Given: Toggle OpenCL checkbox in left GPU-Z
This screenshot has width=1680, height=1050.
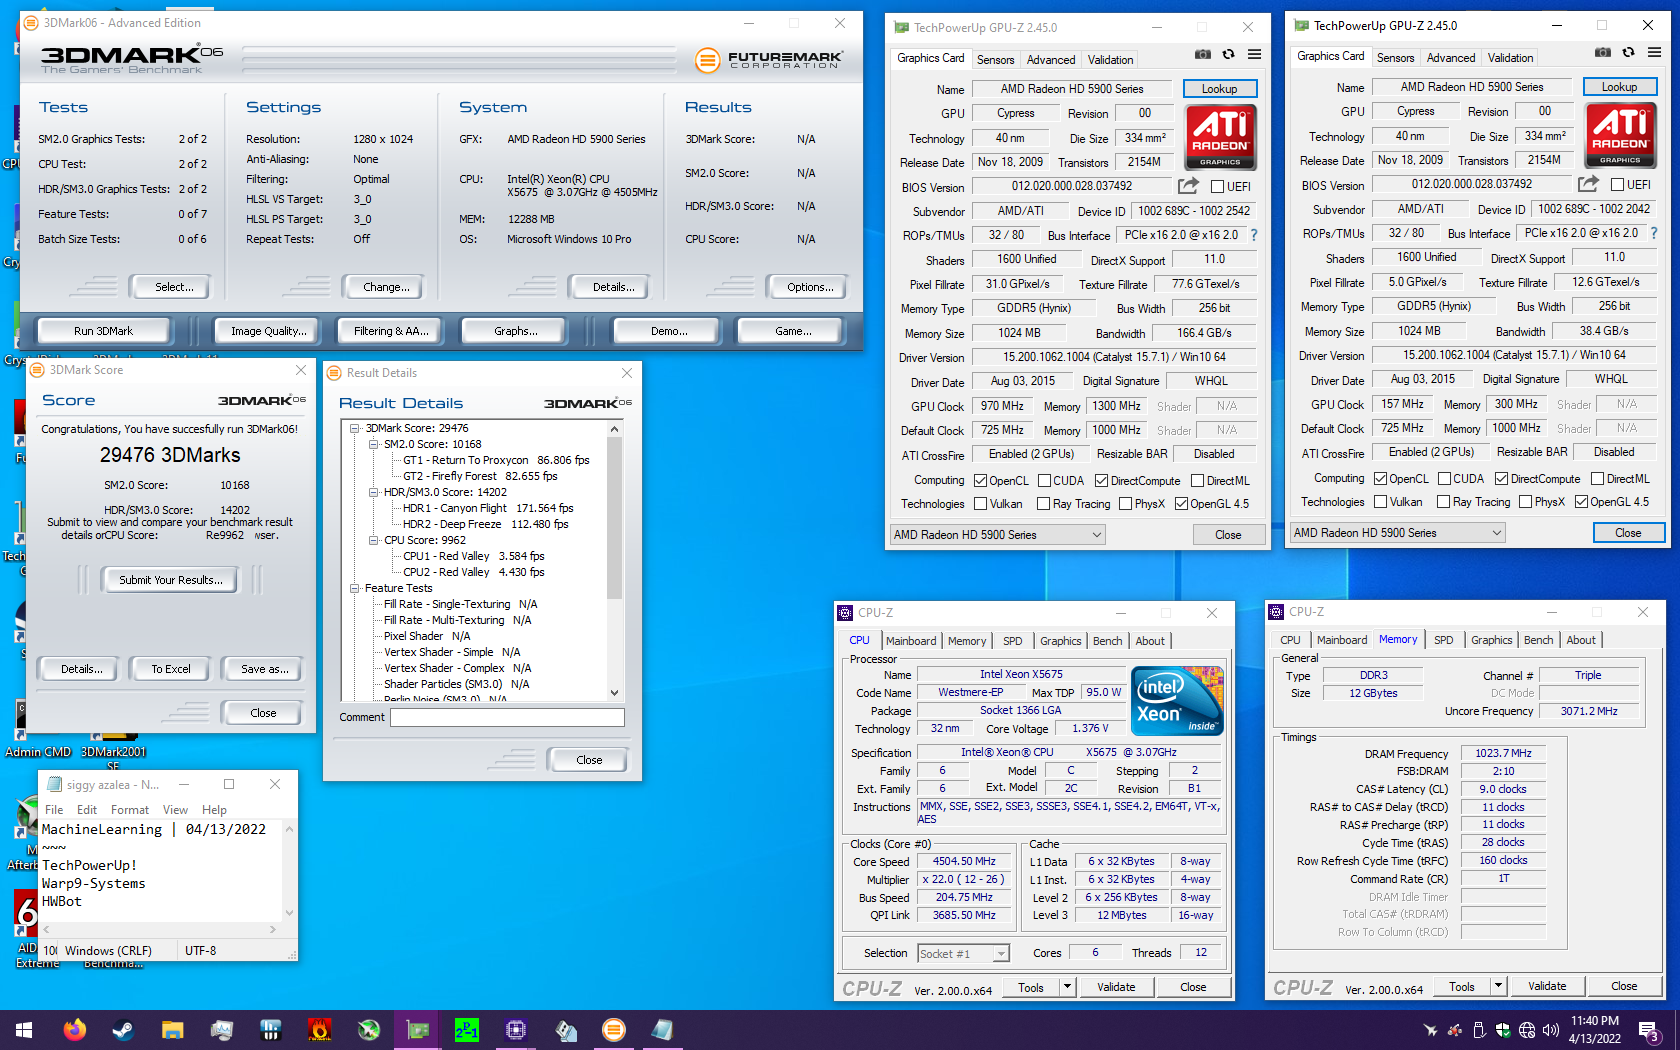Looking at the screenshot, I should coord(981,481).
